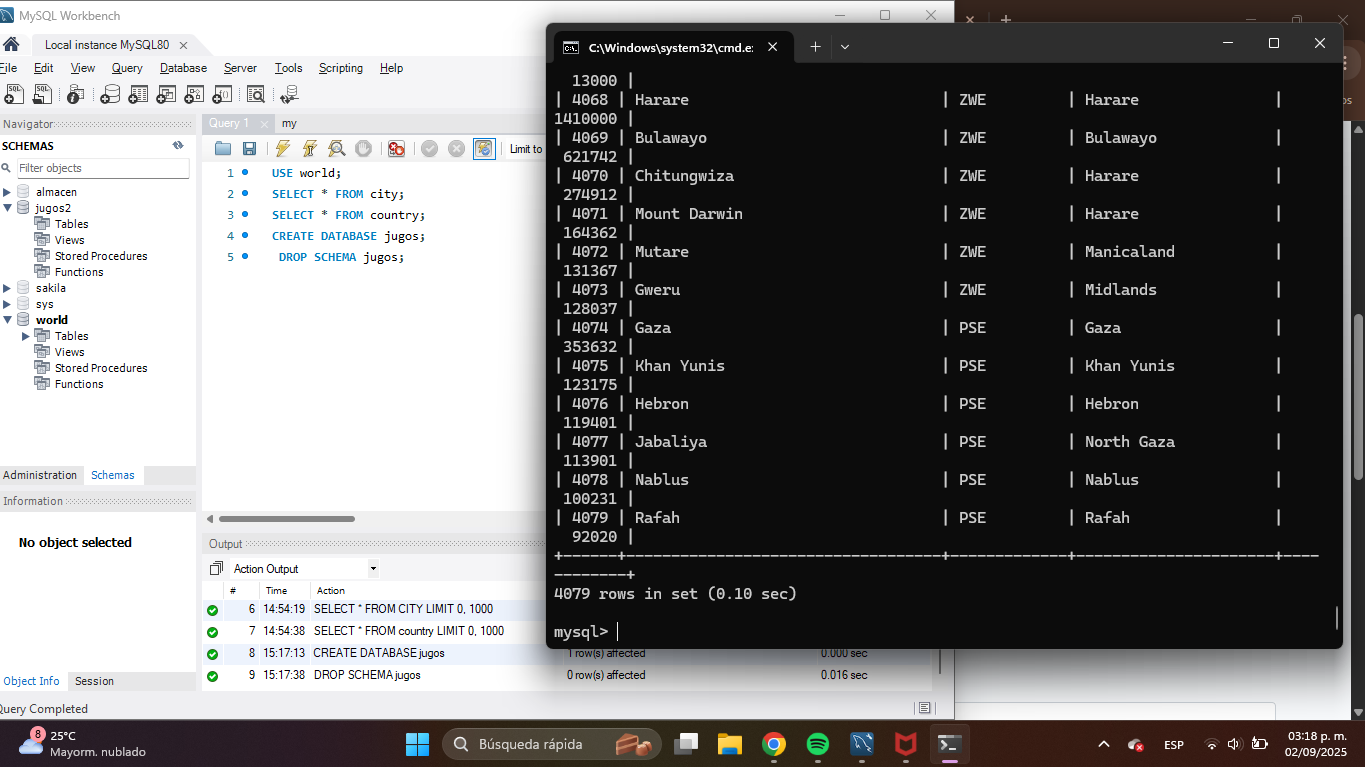Search table data icon in toolbar

[256, 94]
